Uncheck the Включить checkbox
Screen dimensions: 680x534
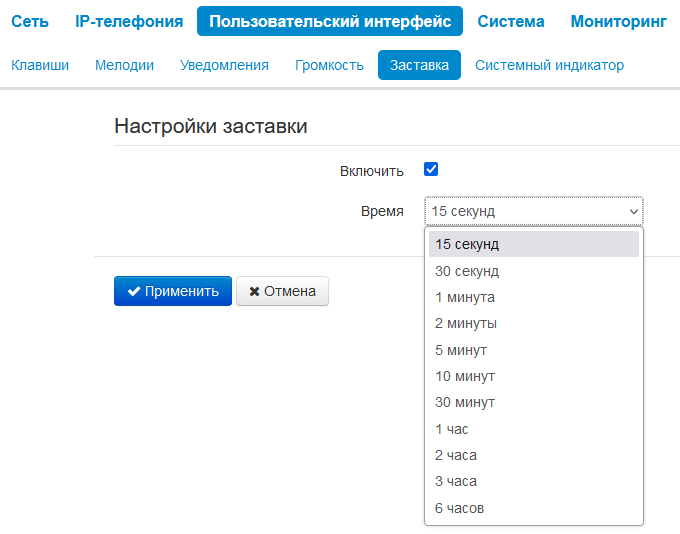pyautogui.click(x=431, y=169)
